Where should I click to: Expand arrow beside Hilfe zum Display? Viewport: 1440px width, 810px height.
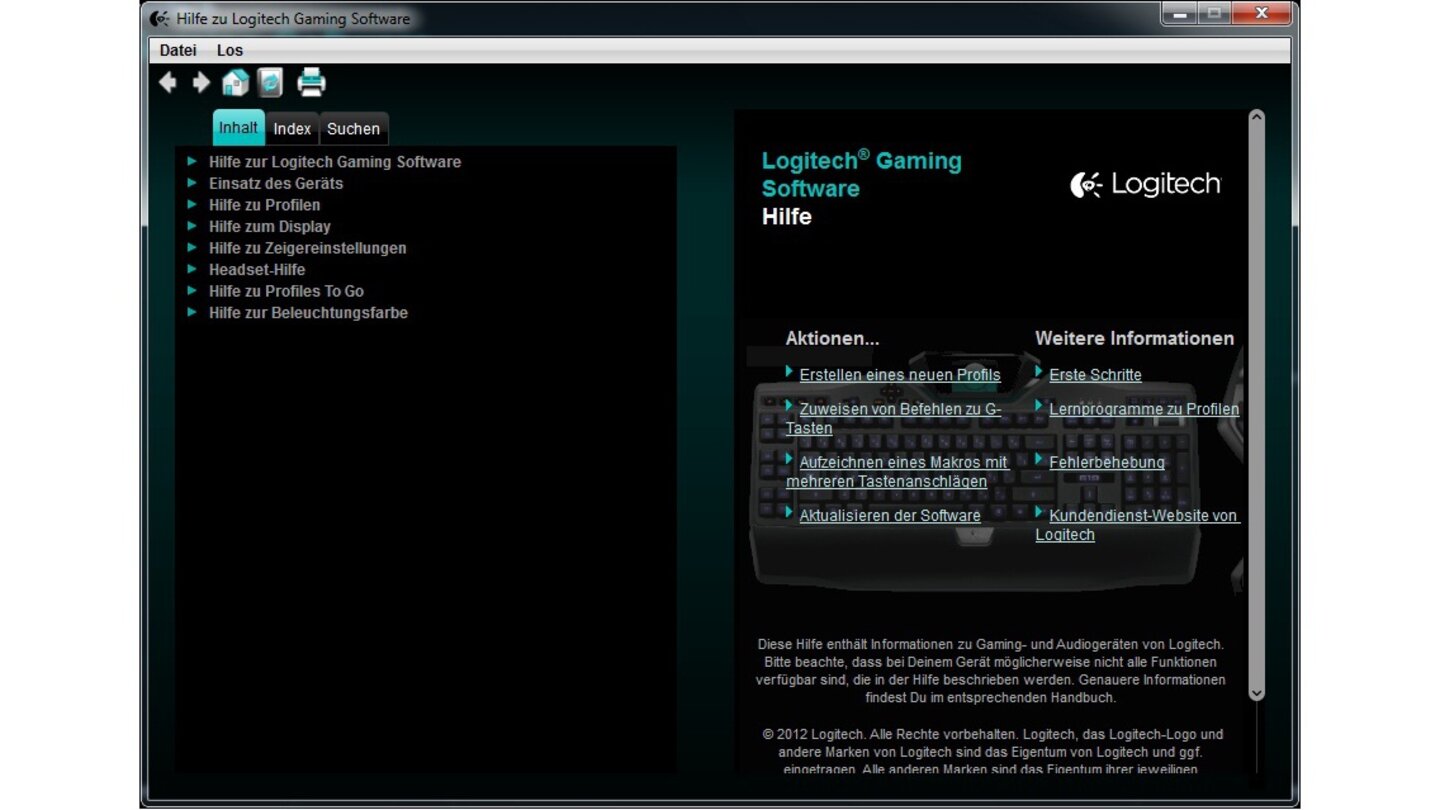tap(192, 226)
